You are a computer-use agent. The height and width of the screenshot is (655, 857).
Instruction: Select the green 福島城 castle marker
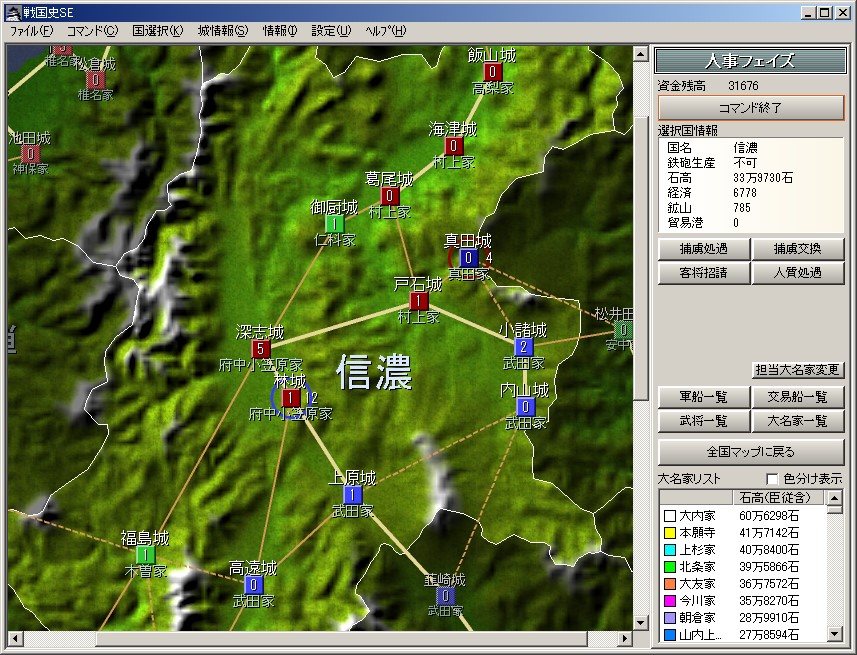pyautogui.click(x=145, y=555)
